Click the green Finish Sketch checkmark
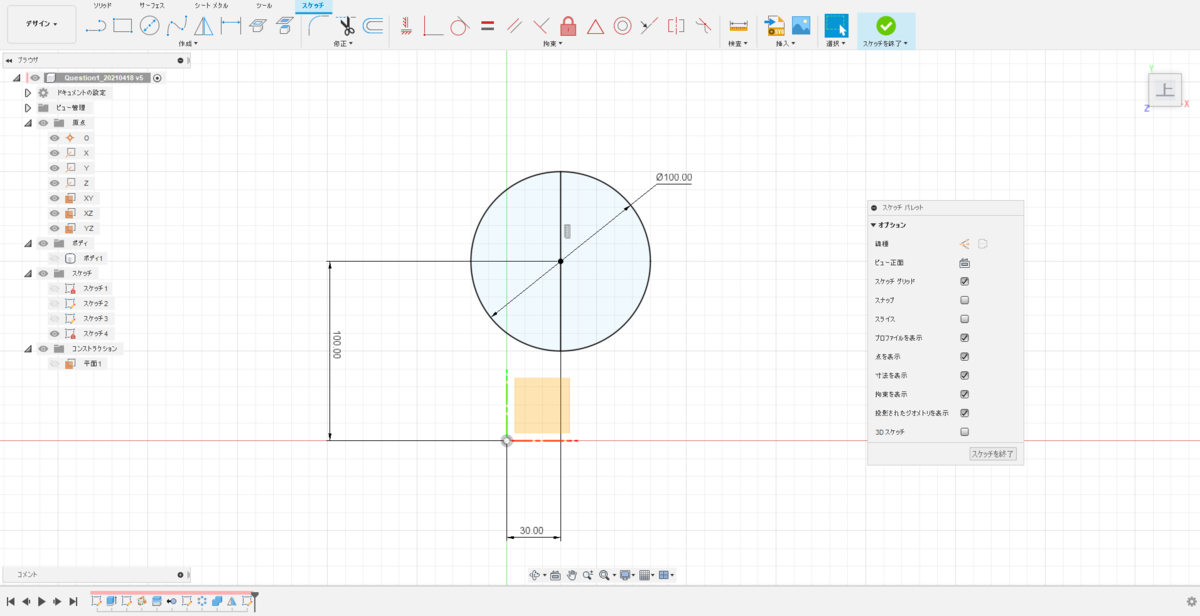1200x616 pixels. pyautogui.click(x=886, y=26)
